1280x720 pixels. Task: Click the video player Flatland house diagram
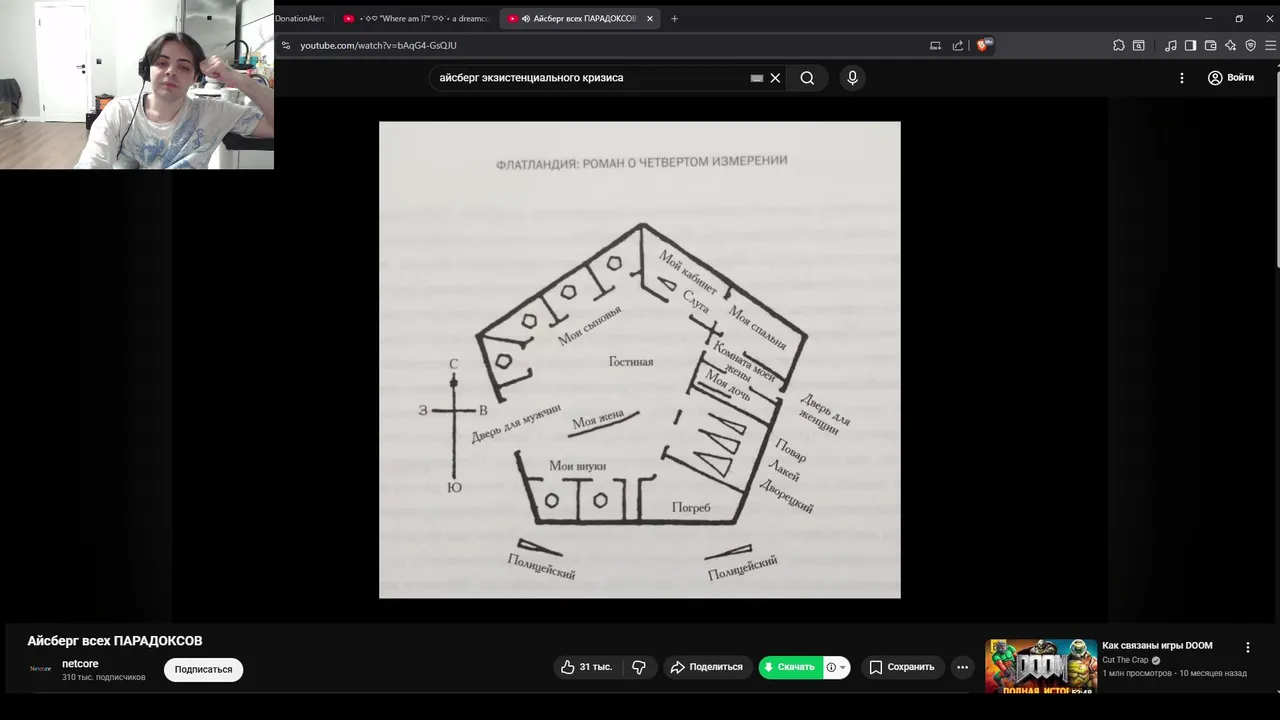pyautogui.click(x=640, y=360)
